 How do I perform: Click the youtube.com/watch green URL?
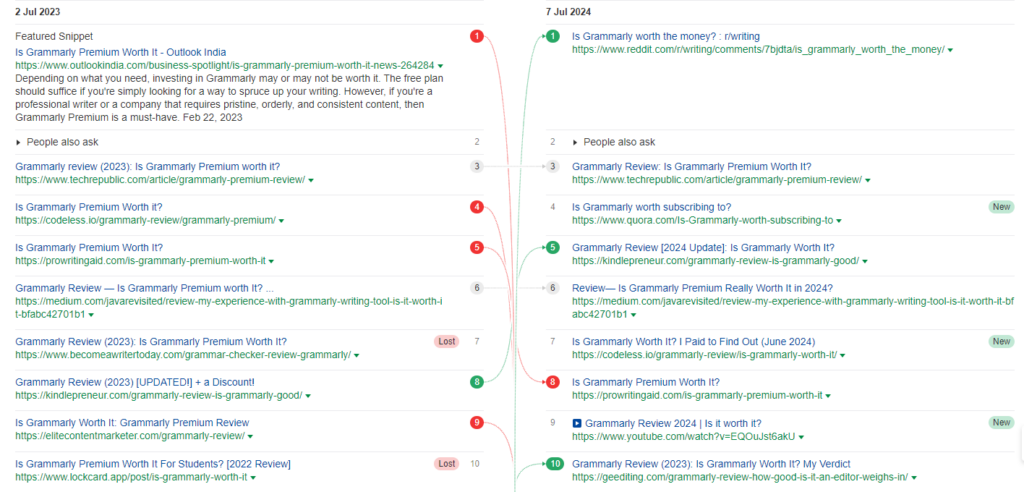[684, 436]
